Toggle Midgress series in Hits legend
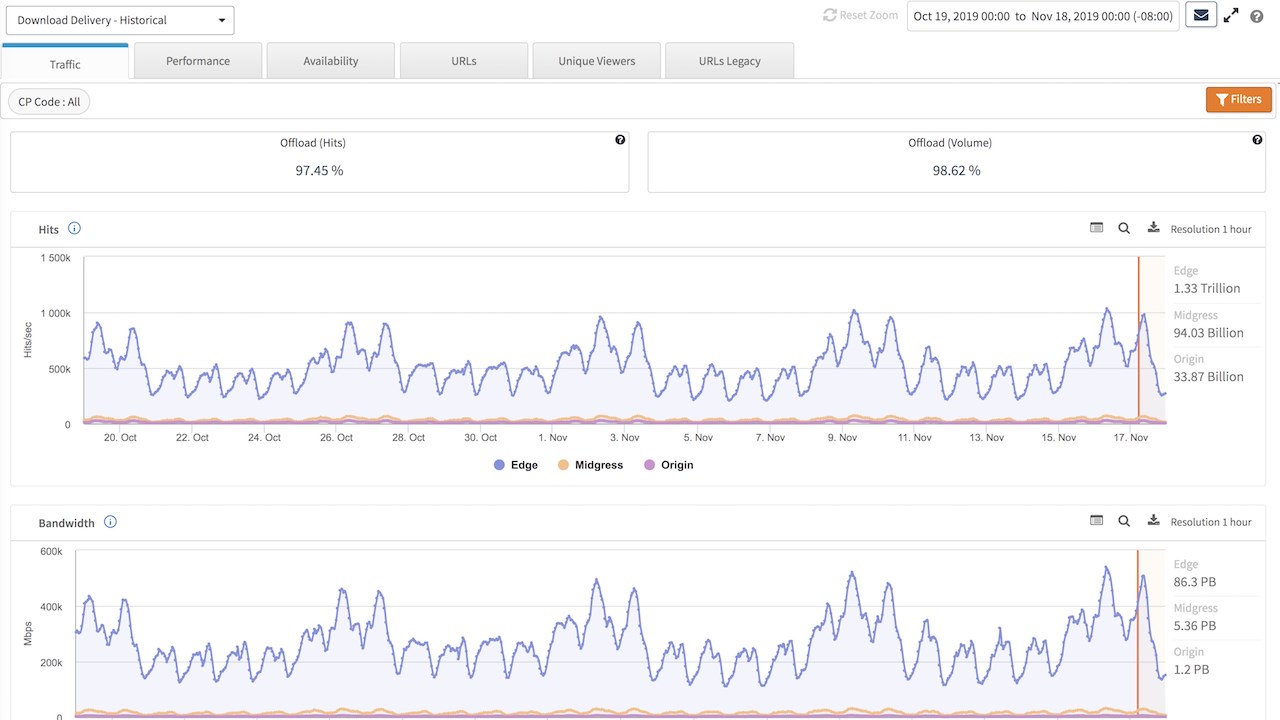The width and height of the screenshot is (1280, 720). click(x=590, y=465)
